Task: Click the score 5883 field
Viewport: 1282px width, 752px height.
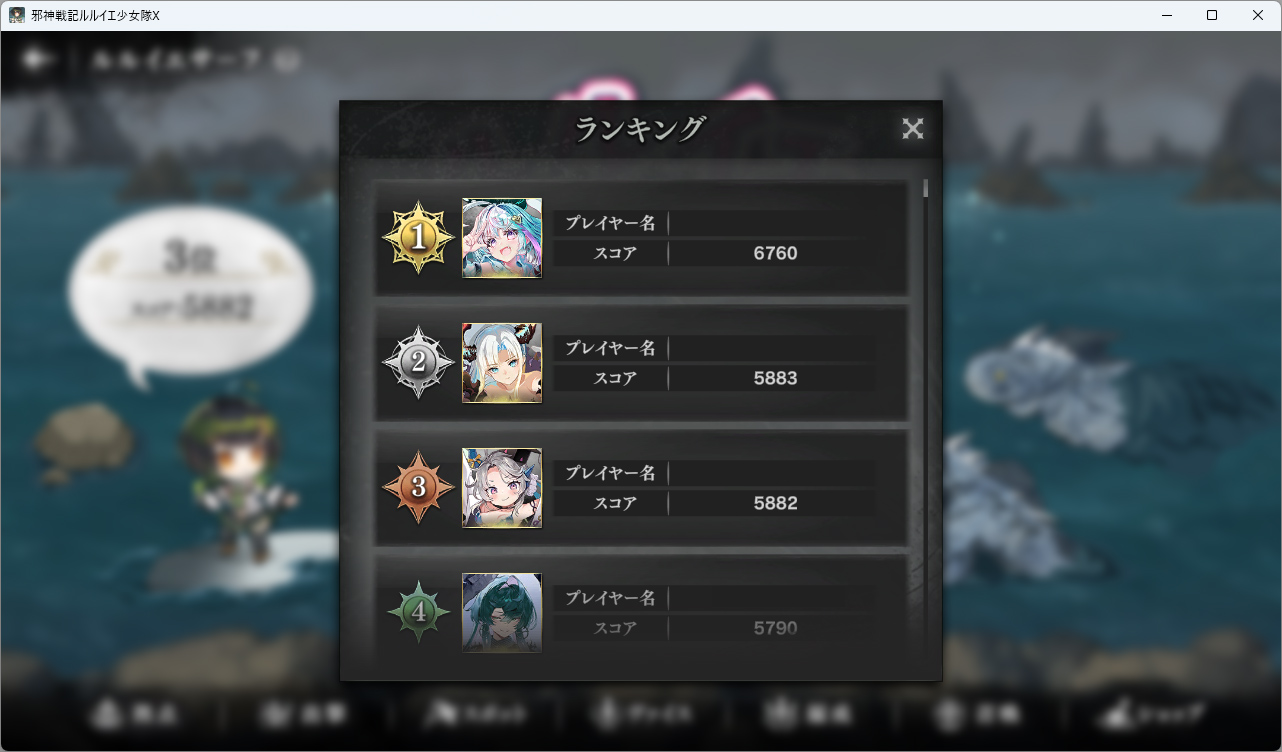Action: (775, 379)
